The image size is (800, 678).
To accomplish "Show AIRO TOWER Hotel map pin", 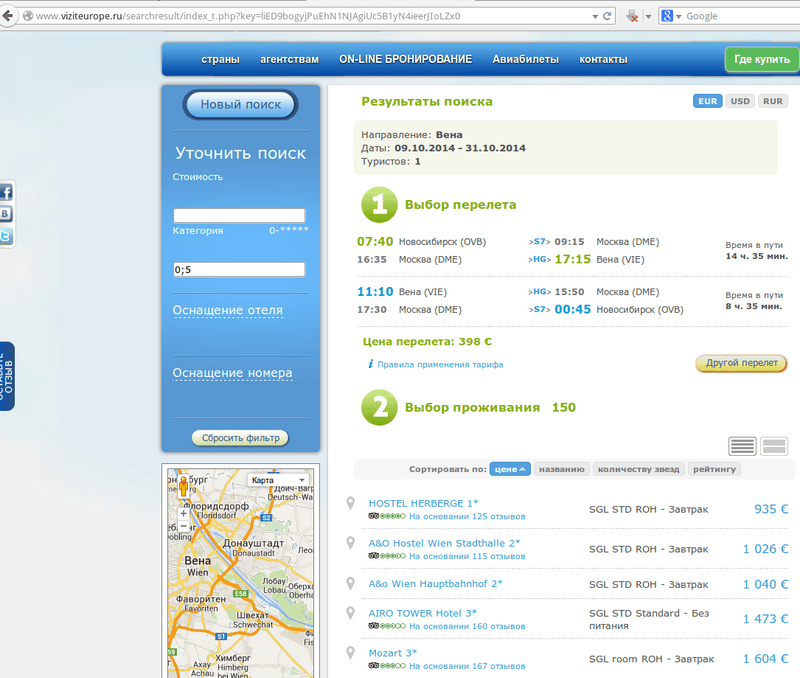I will 351,613.
